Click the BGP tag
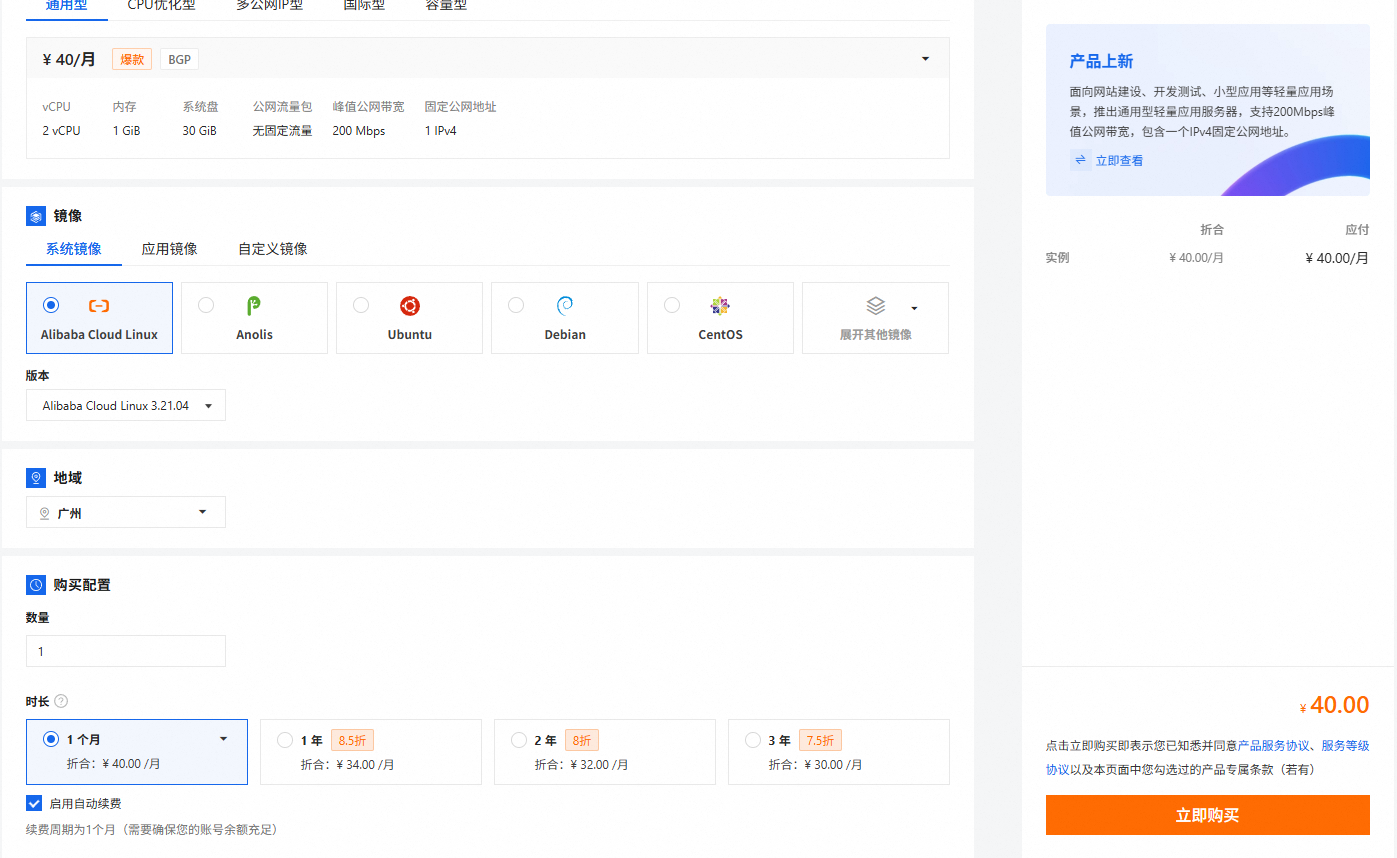The image size is (1397, 858). pos(179,59)
